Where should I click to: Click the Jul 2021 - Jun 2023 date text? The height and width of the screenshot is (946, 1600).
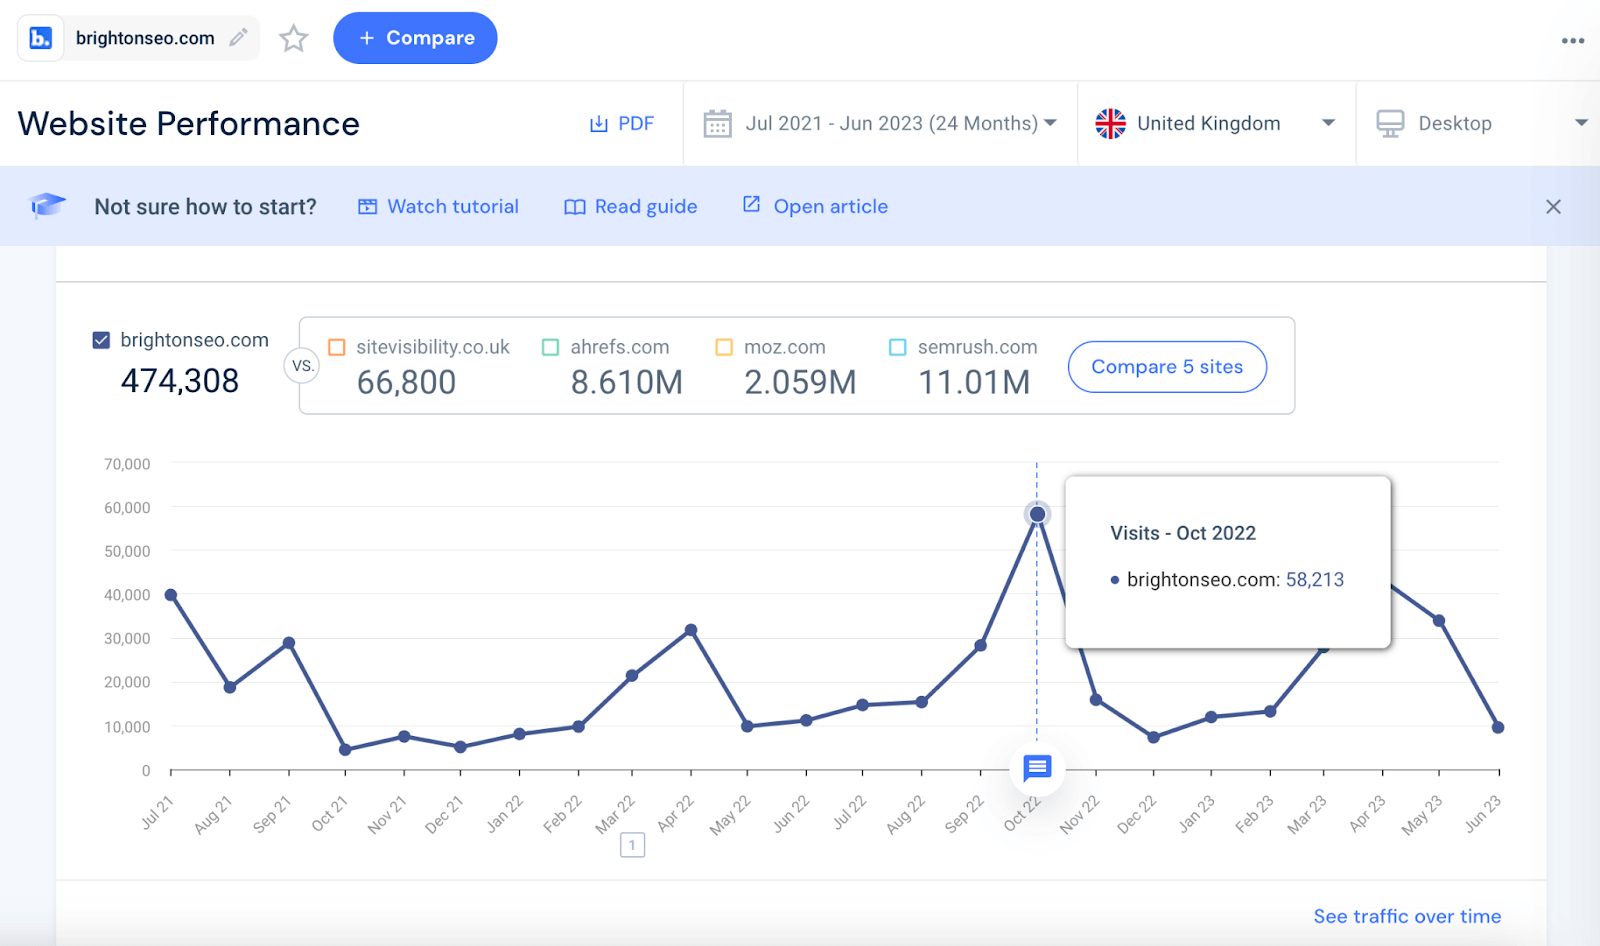(x=892, y=124)
